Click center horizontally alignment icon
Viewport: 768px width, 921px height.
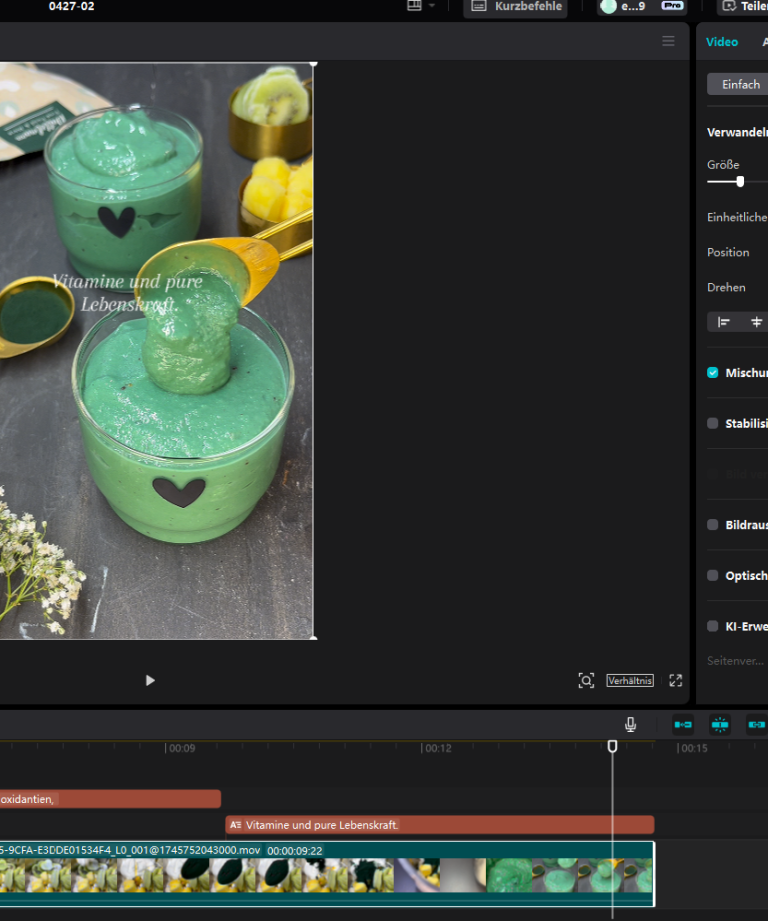click(756, 322)
